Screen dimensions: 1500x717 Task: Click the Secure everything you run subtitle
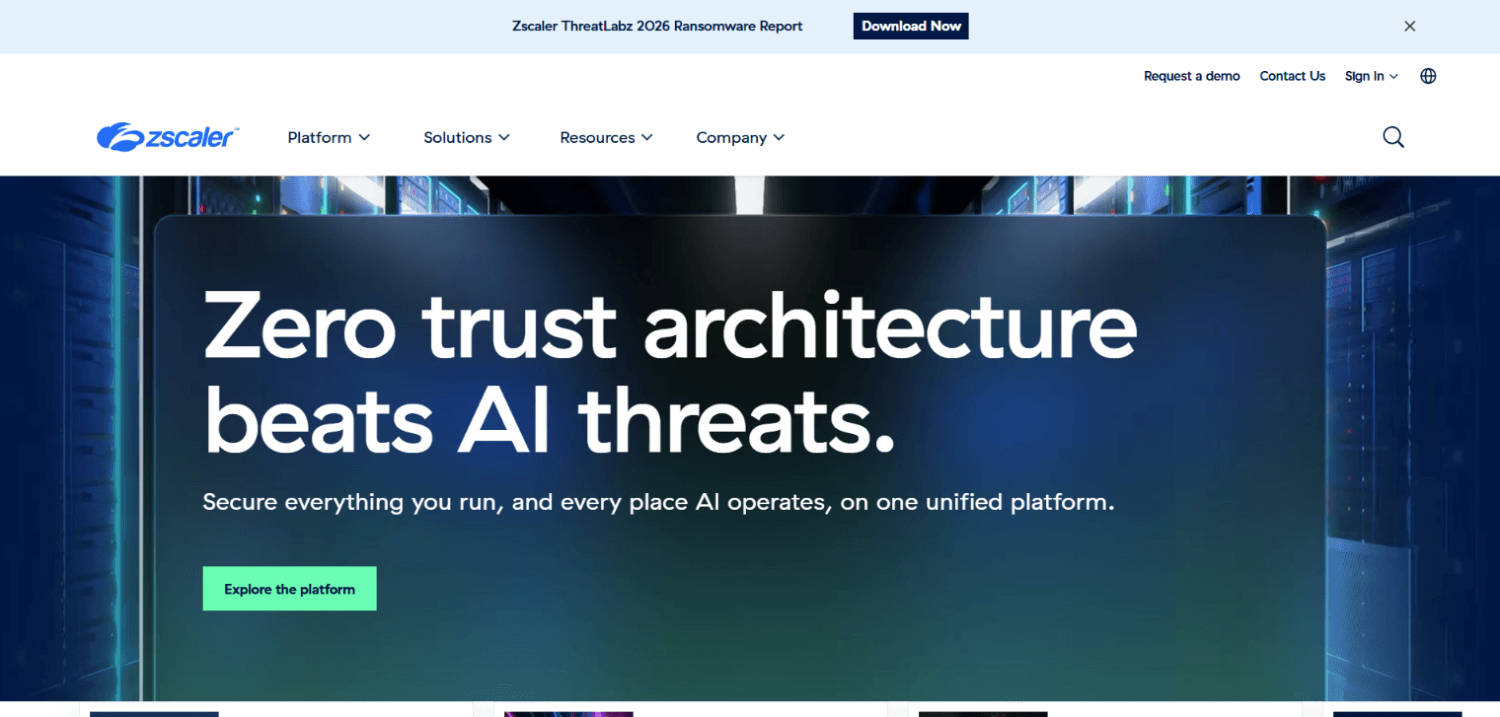pyautogui.click(x=658, y=502)
